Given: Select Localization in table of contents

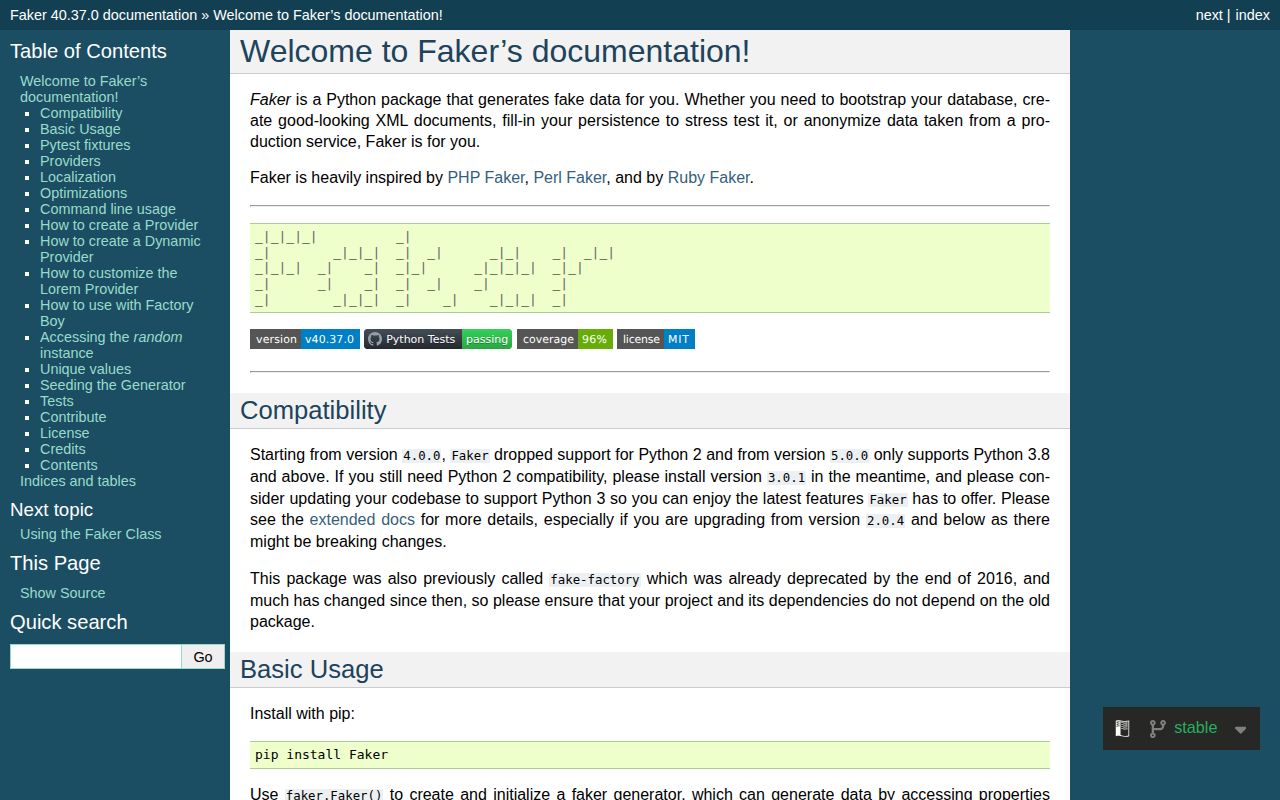Looking at the screenshot, I should tap(78, 177).
